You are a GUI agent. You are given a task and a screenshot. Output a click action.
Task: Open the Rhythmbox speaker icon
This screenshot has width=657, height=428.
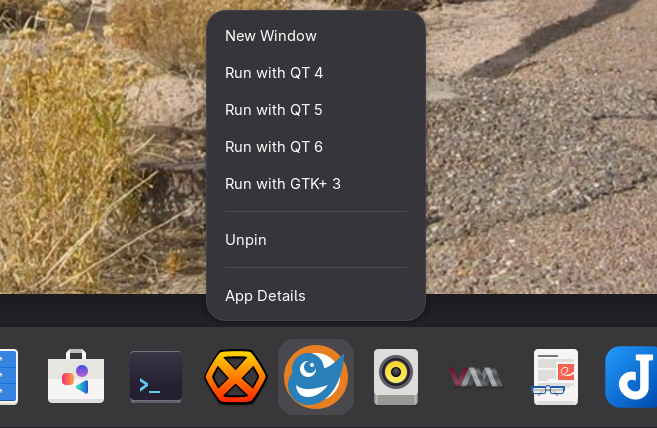[x=396, y=376]
